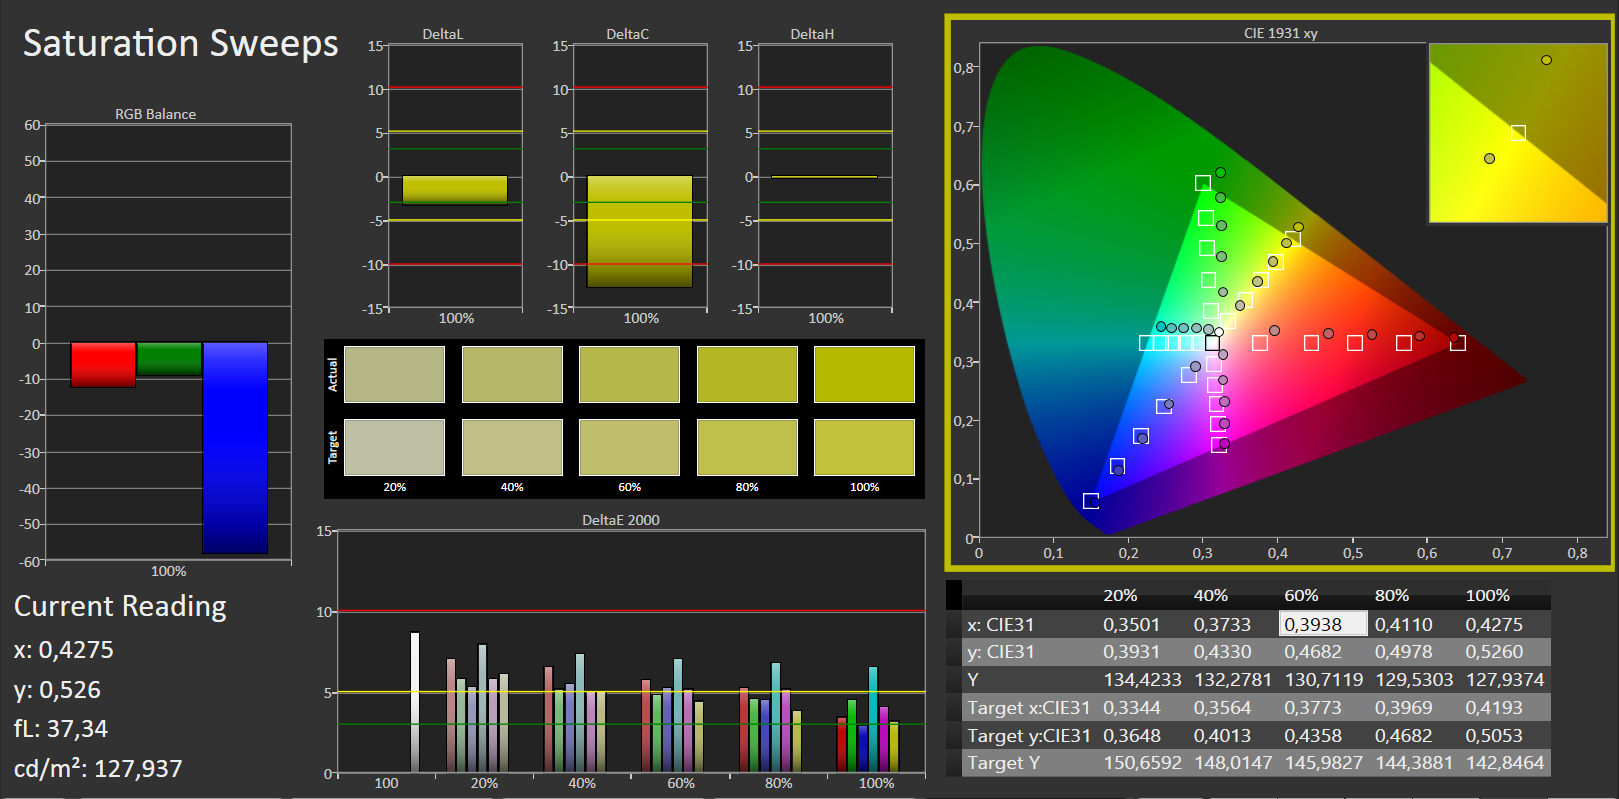Click the 40% Target color swatch

tap(512, 447)
